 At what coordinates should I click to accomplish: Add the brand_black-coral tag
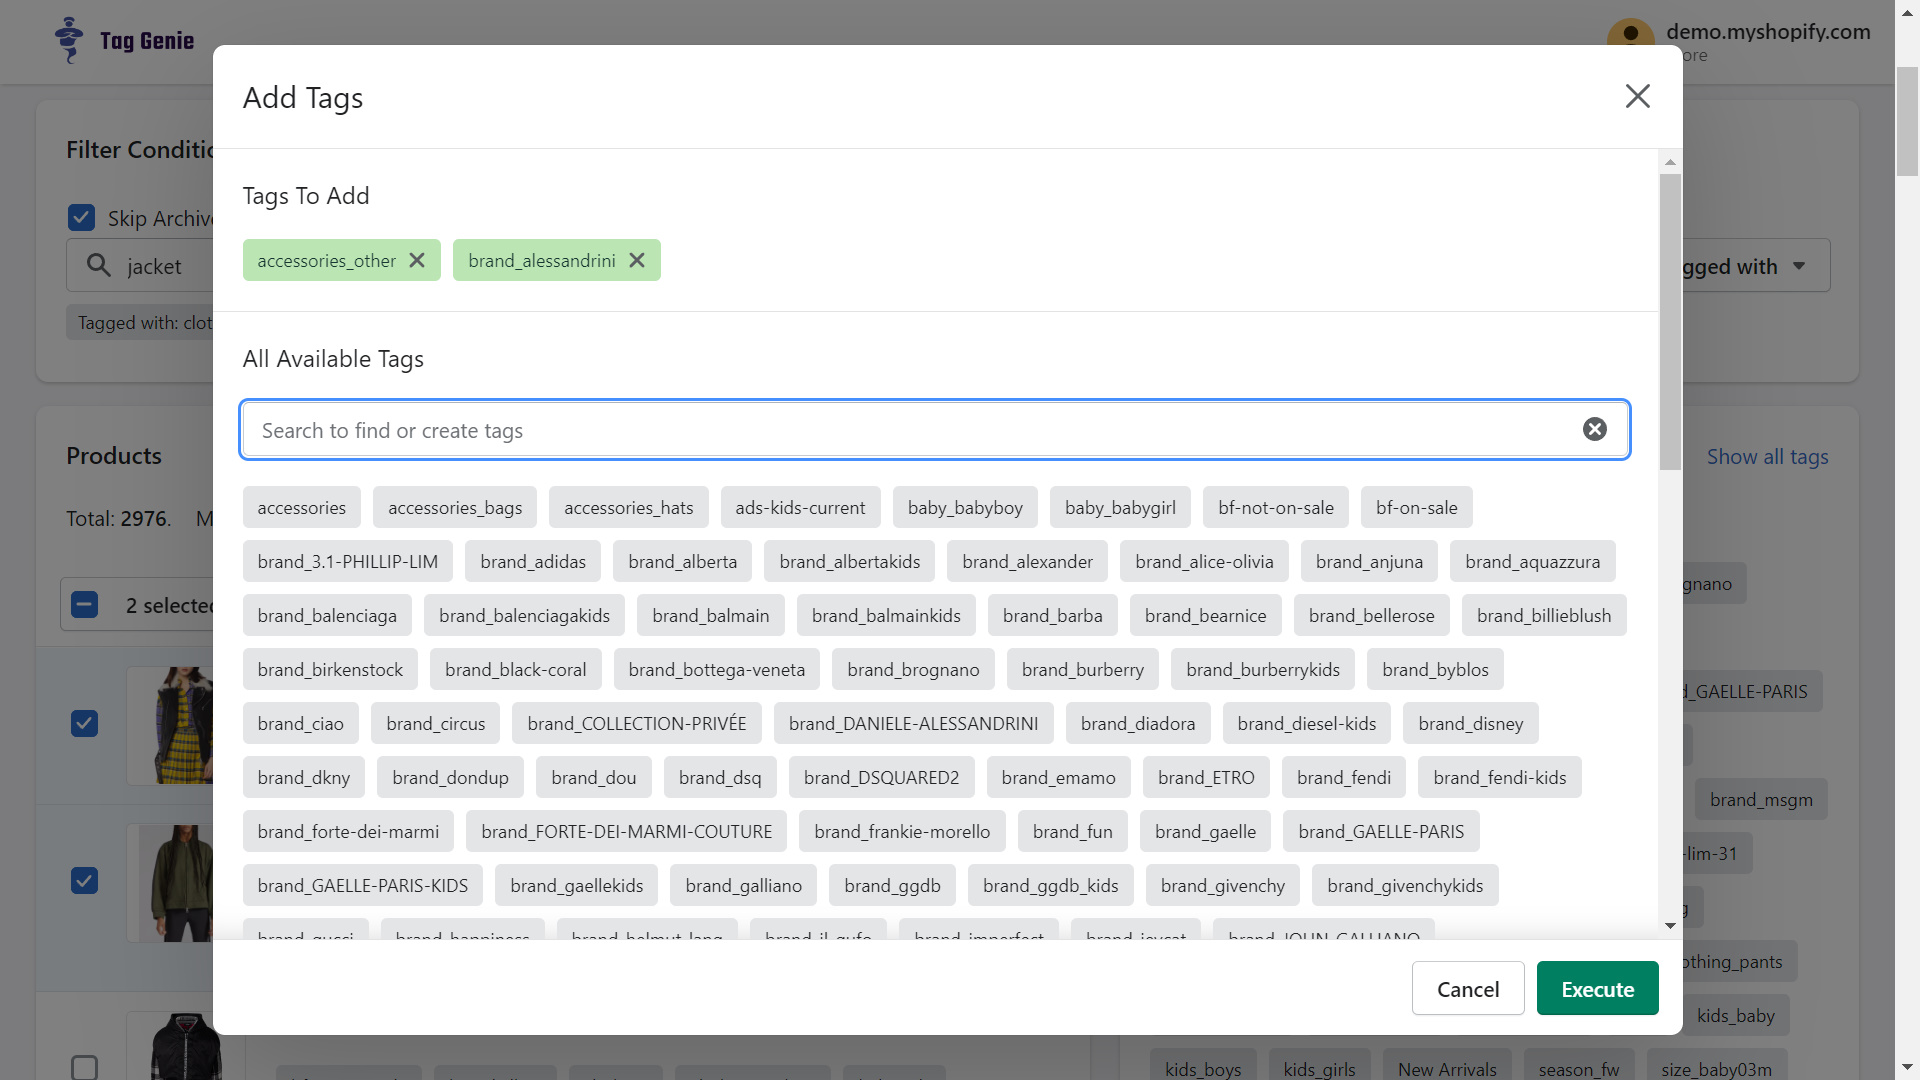point(515,669)
